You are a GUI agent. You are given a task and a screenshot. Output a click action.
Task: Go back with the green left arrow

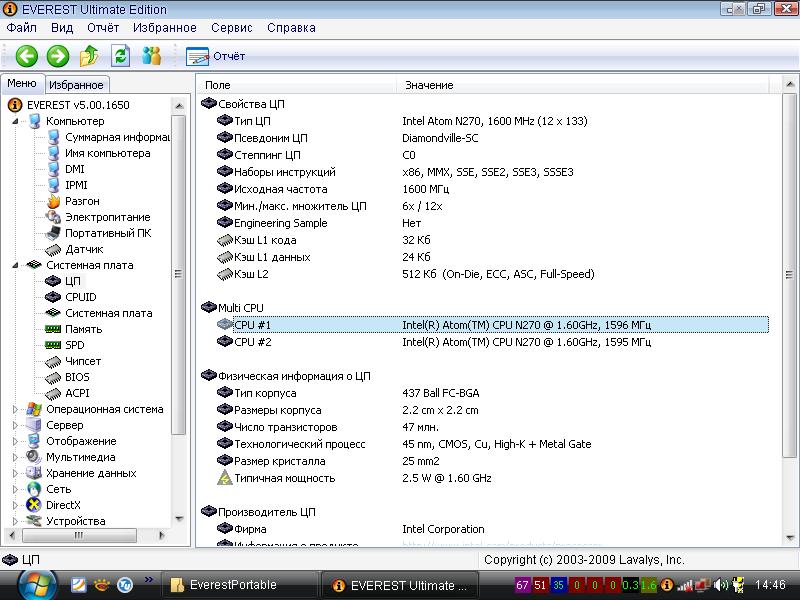(x=27, y=56)
